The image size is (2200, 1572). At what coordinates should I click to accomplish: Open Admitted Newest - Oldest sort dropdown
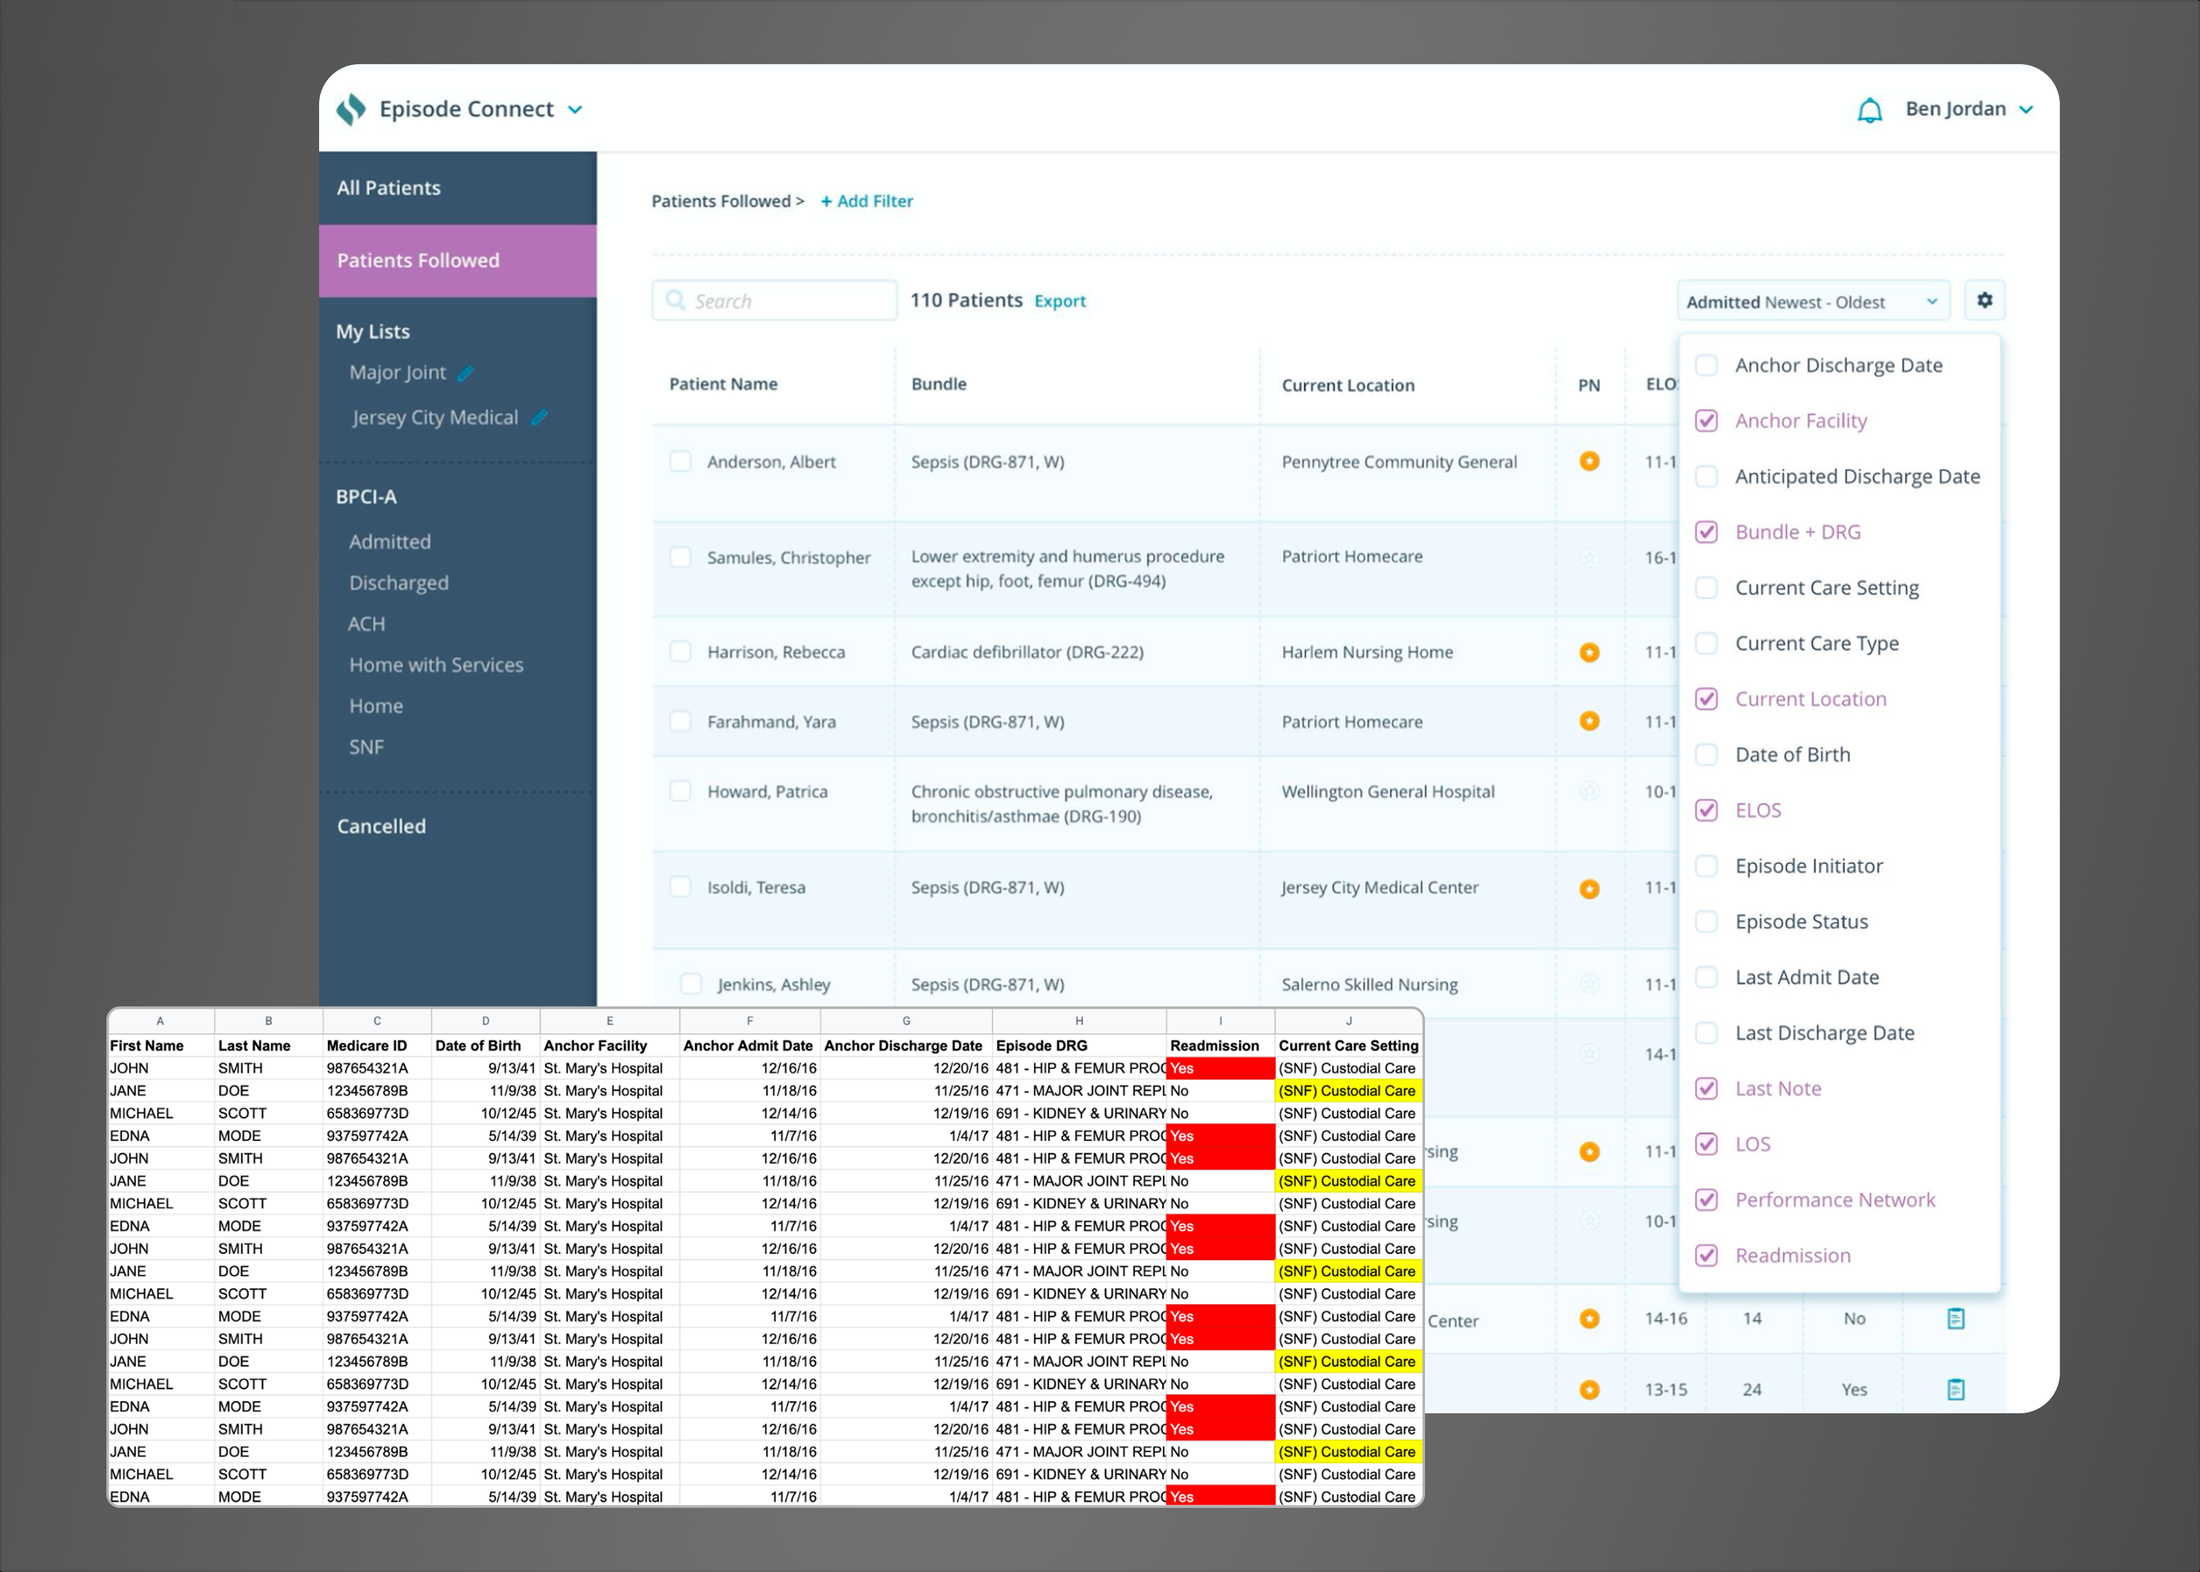1813,301
